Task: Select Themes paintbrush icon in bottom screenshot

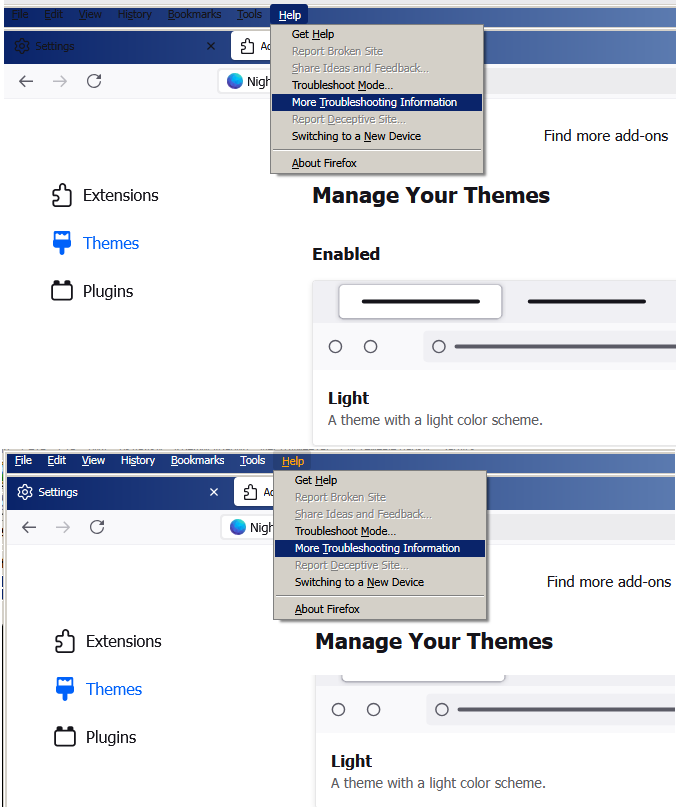Action: pyautogui.click(x=65, y=689)
